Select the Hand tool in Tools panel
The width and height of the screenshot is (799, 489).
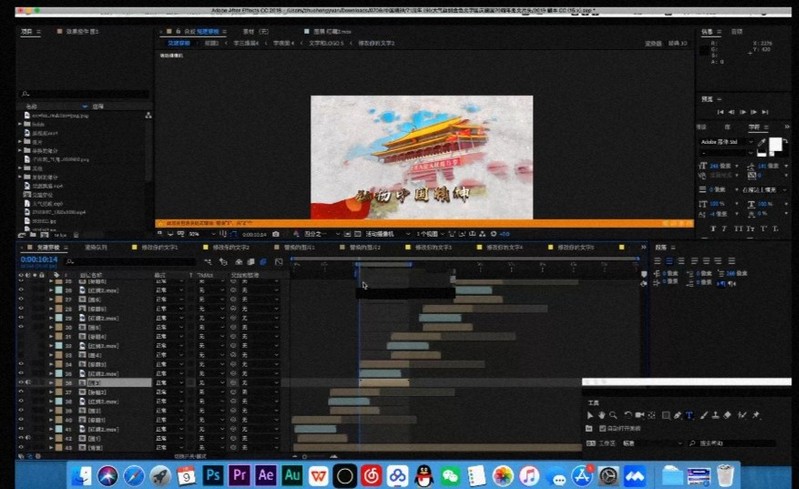point(601,414)
